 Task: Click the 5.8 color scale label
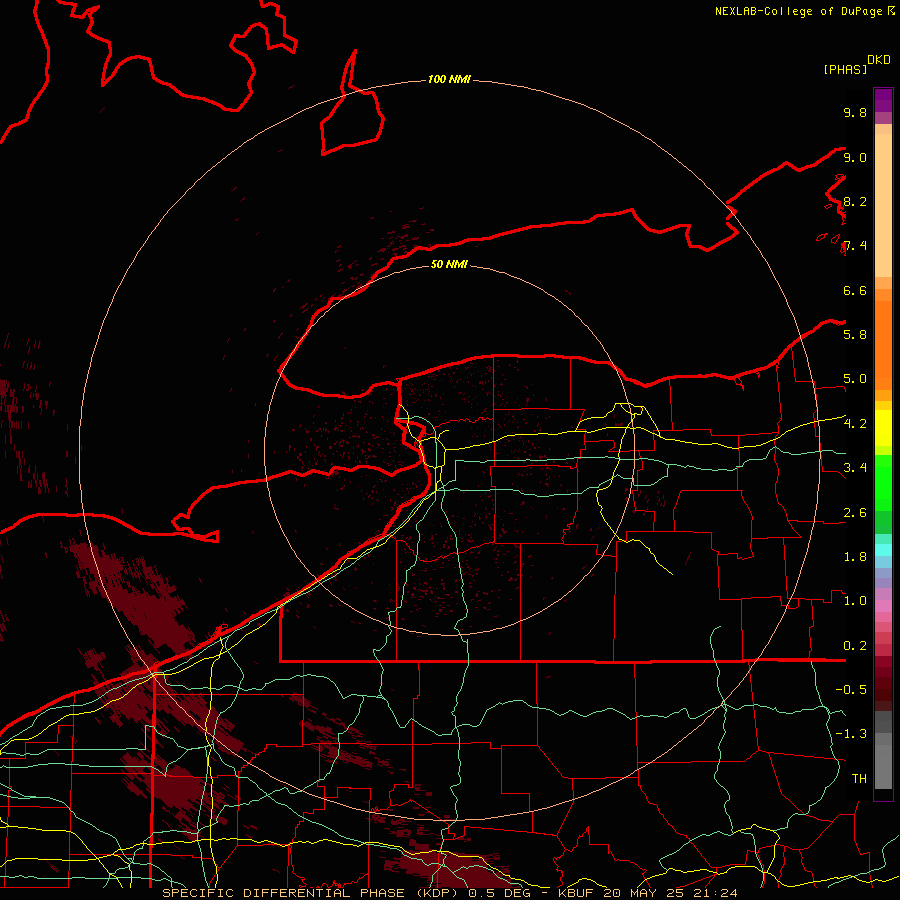pos(855,334)
